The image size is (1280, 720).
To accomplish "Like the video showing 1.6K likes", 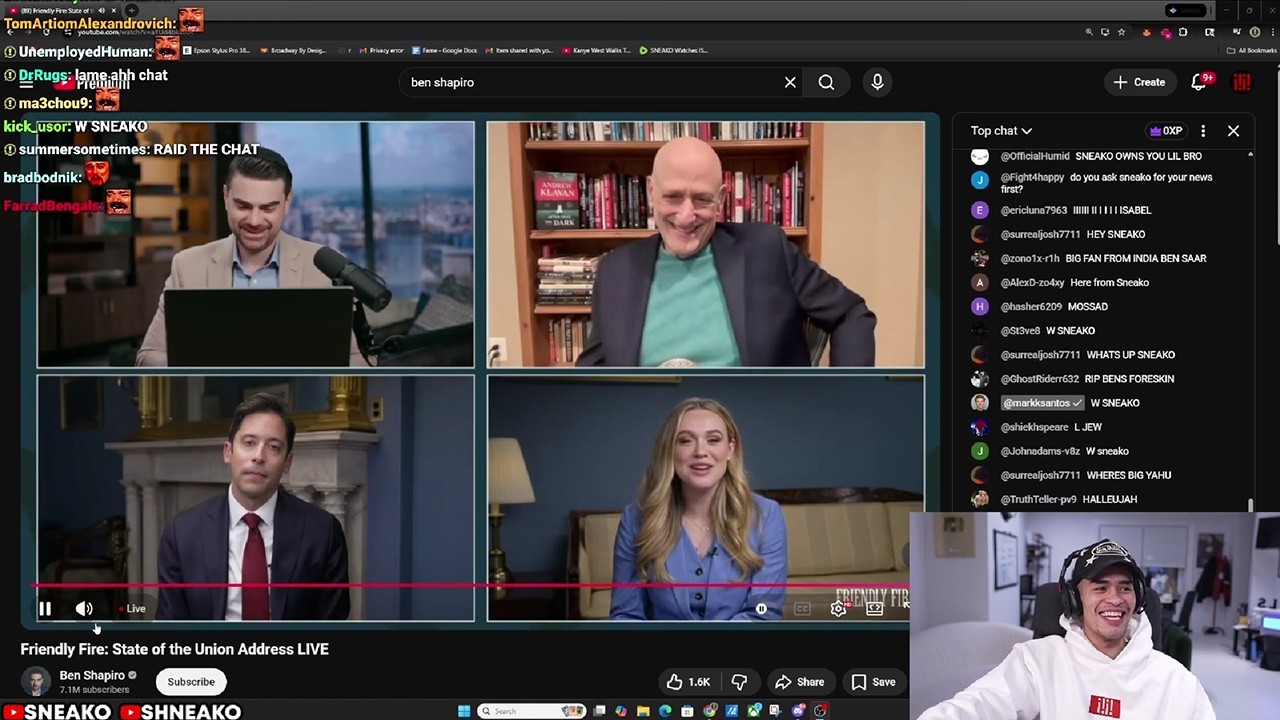I will coord(688,682).
